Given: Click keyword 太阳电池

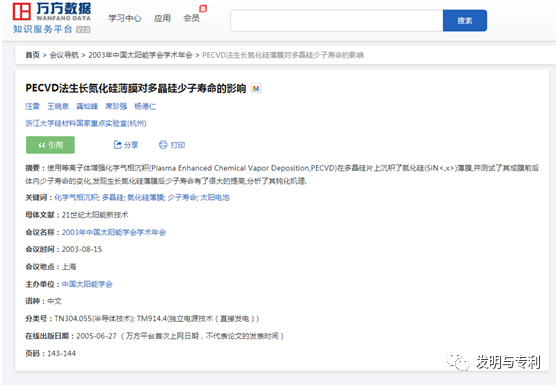Looking at the screenshot, I should click(215, 197).
